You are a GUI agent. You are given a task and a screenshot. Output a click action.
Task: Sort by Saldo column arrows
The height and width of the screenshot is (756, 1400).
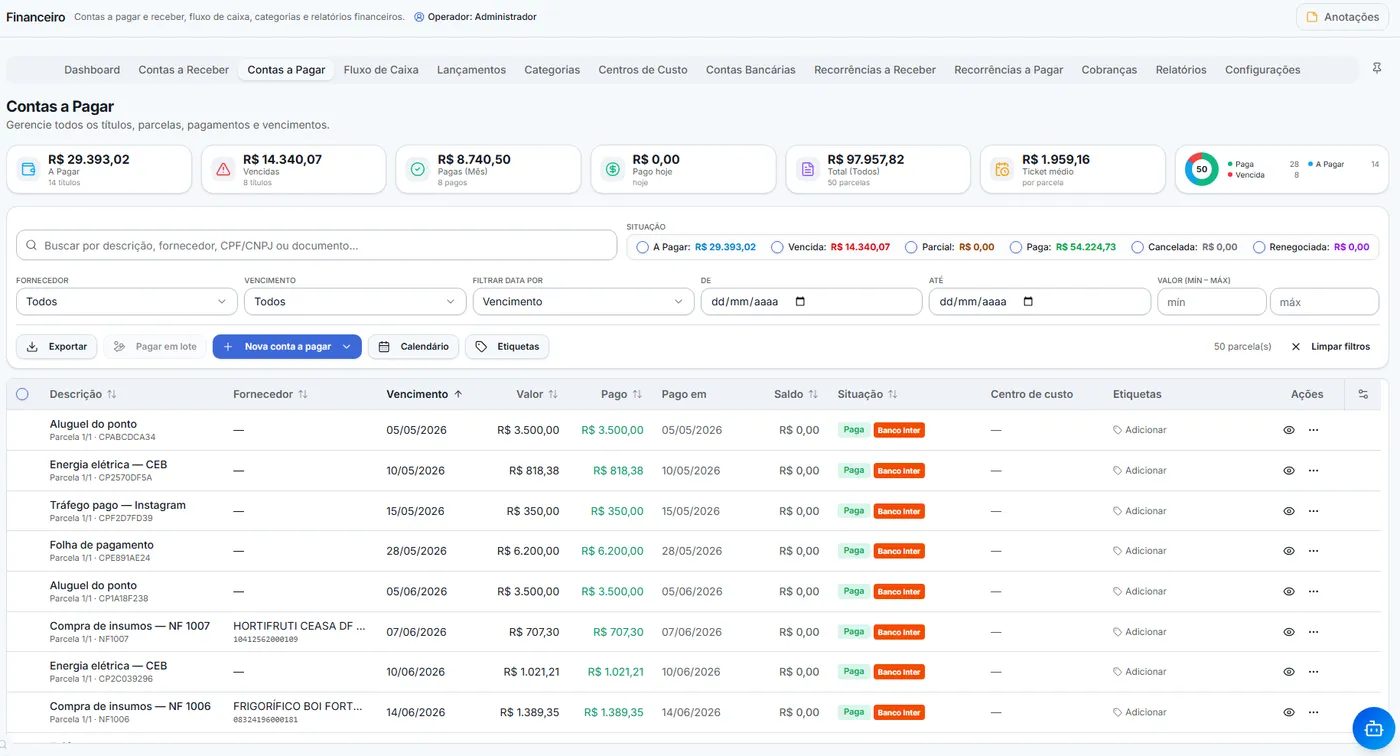click(x=813, y=394)
